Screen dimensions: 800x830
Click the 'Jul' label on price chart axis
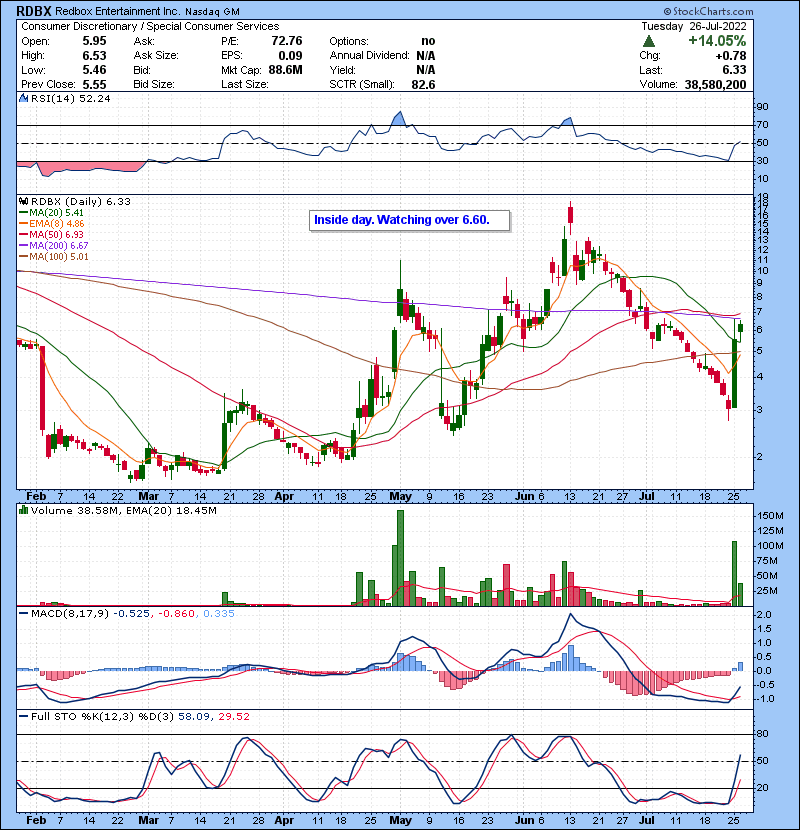click(x=647, y=497)
